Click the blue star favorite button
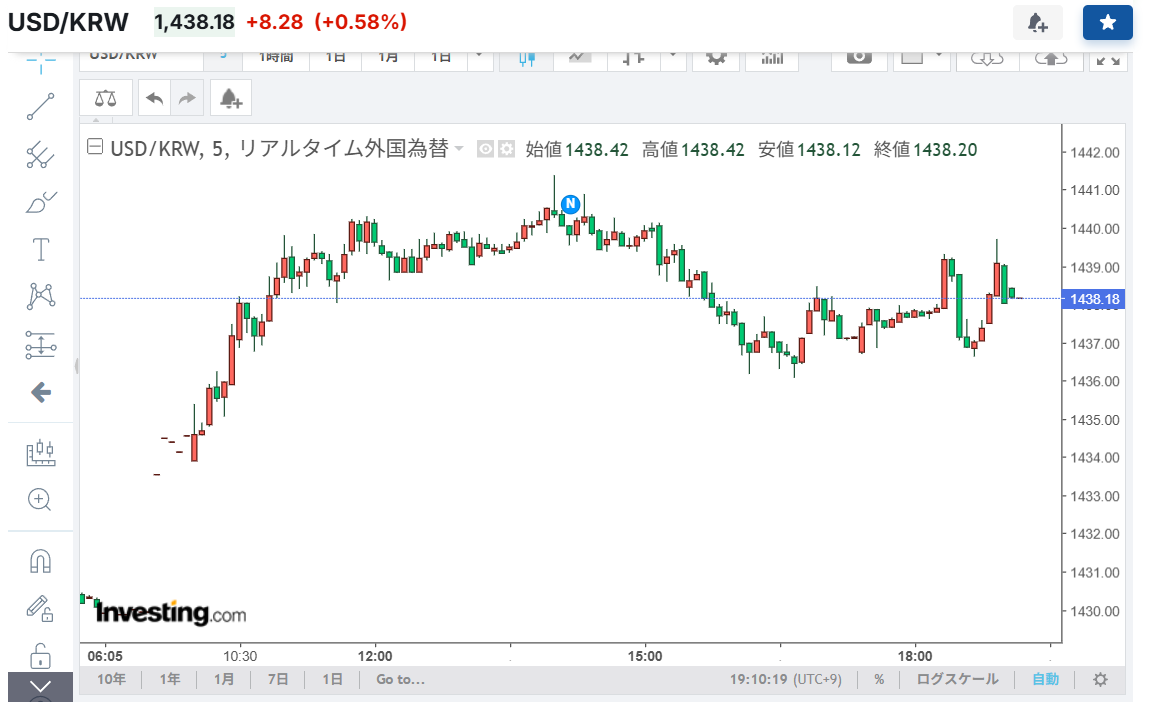The width and height of the screenshot is (1163, 710). pos(1107,22)
